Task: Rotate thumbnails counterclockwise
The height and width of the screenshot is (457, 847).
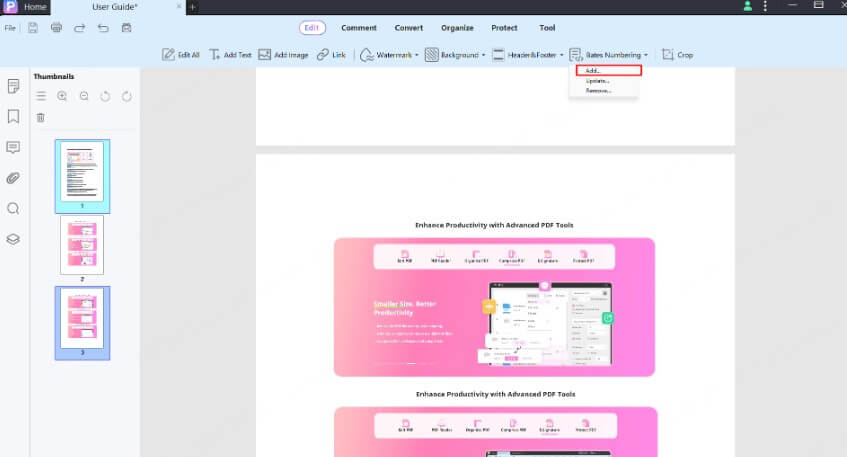Action: (105, 96)
